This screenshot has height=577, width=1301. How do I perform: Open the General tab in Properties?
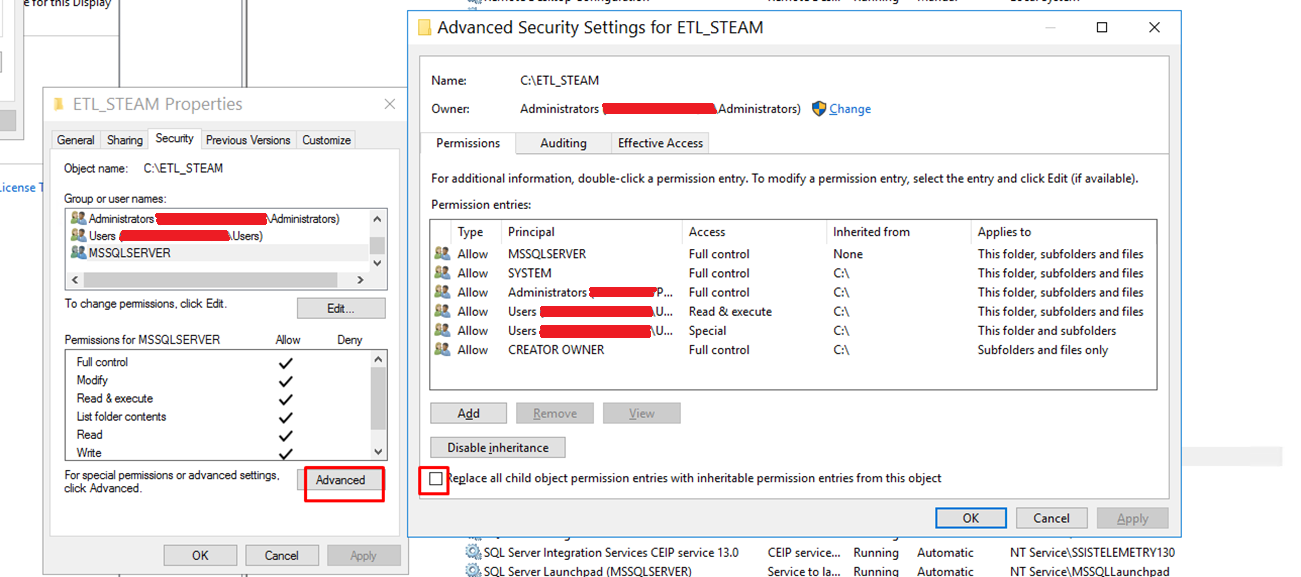click(76, 140)
